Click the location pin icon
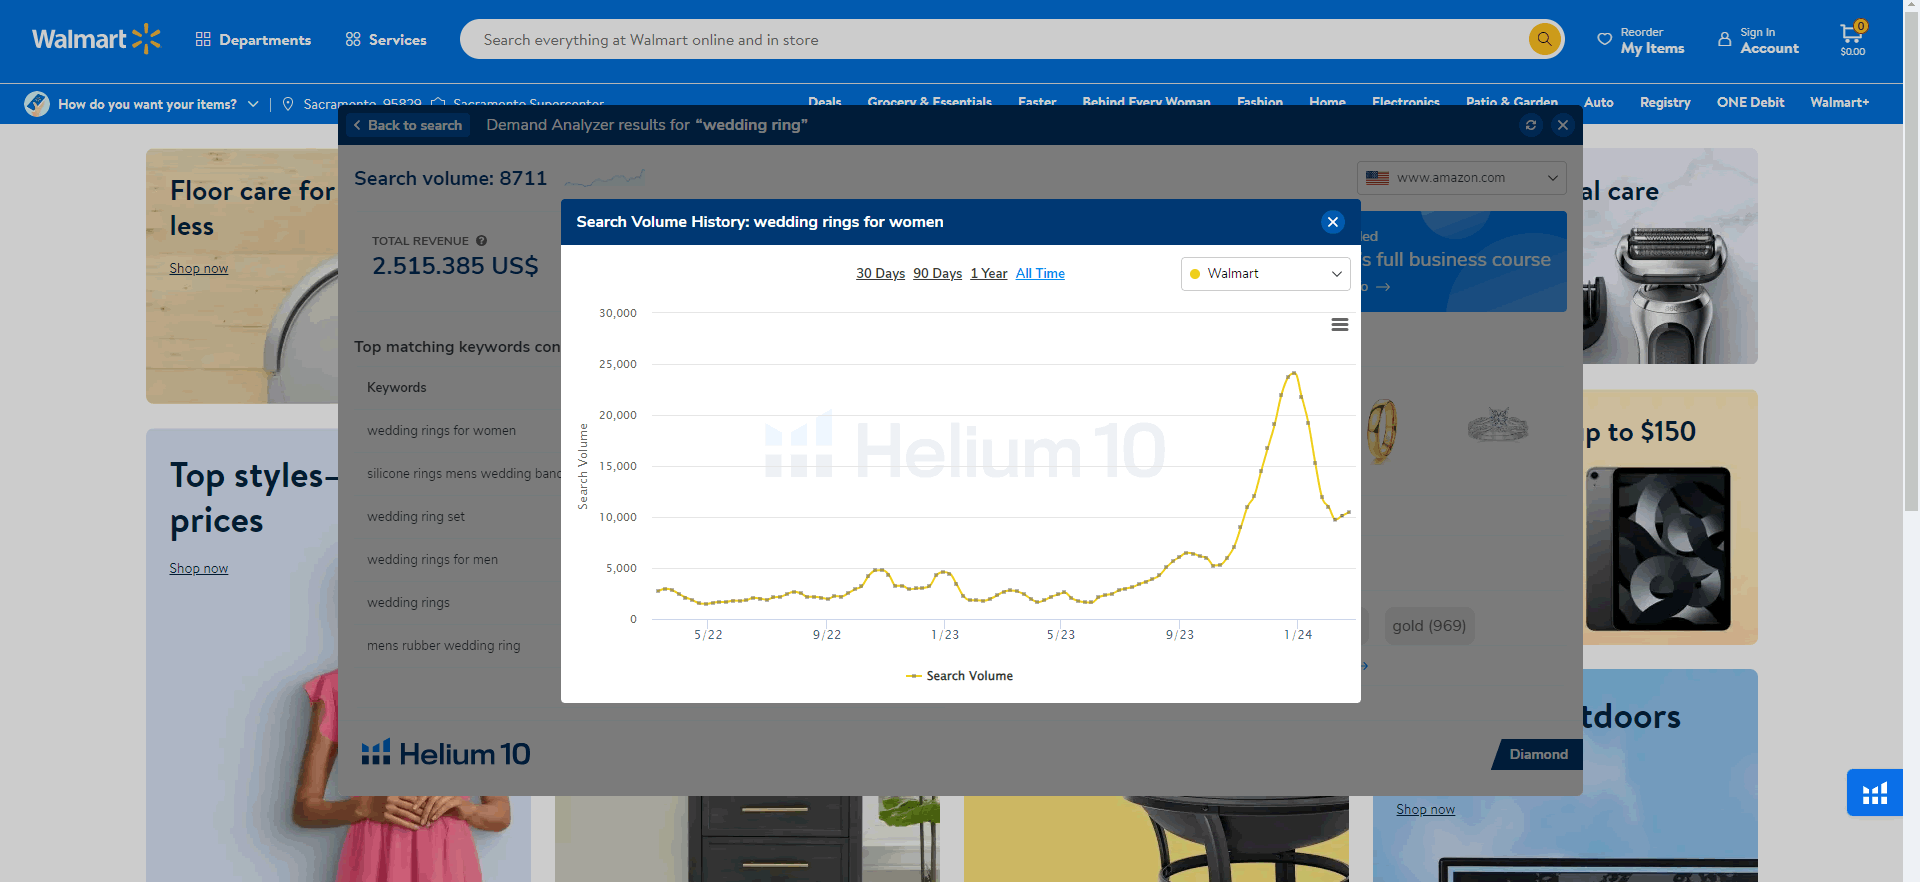This screenshot has width=1920, height=882. point(288,104)
